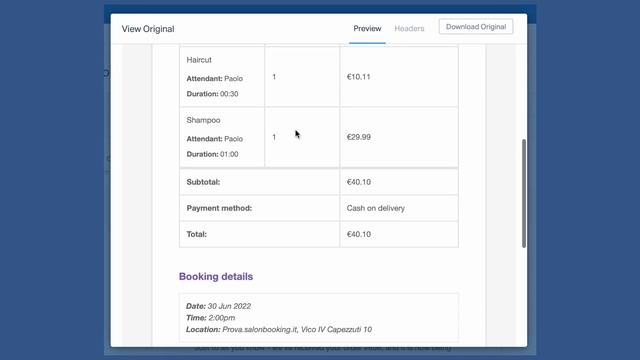The image size is (640, 360).
Task: Click the booking time 2:00pm
Action: click(222, 318)
